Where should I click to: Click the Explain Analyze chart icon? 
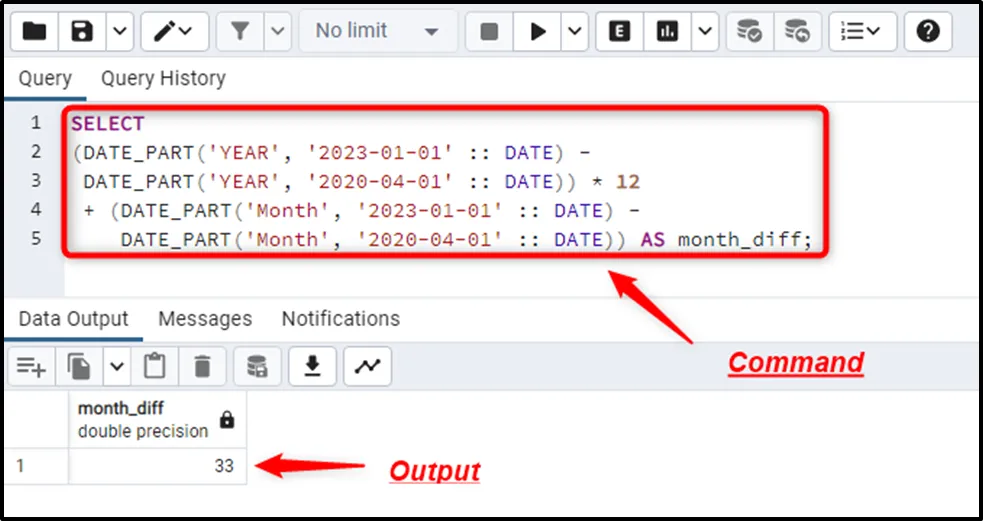tap(667, 32)
